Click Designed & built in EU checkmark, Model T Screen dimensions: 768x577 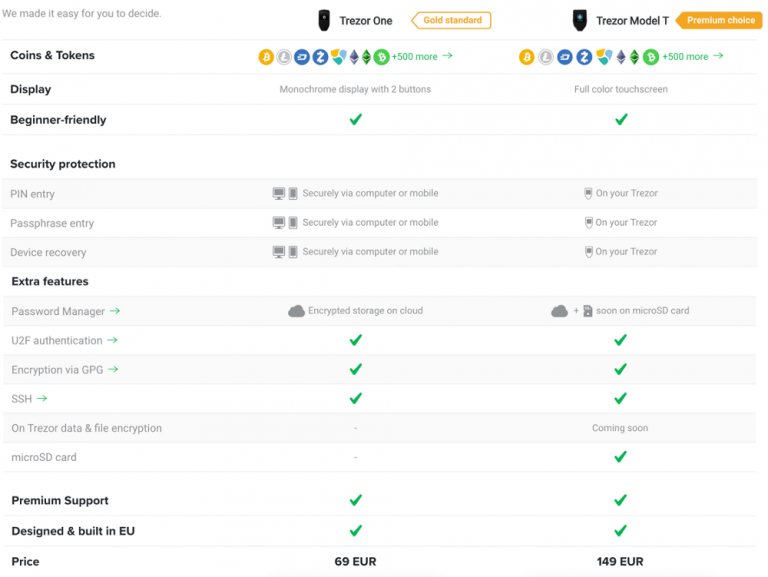[x=621, y=530]
